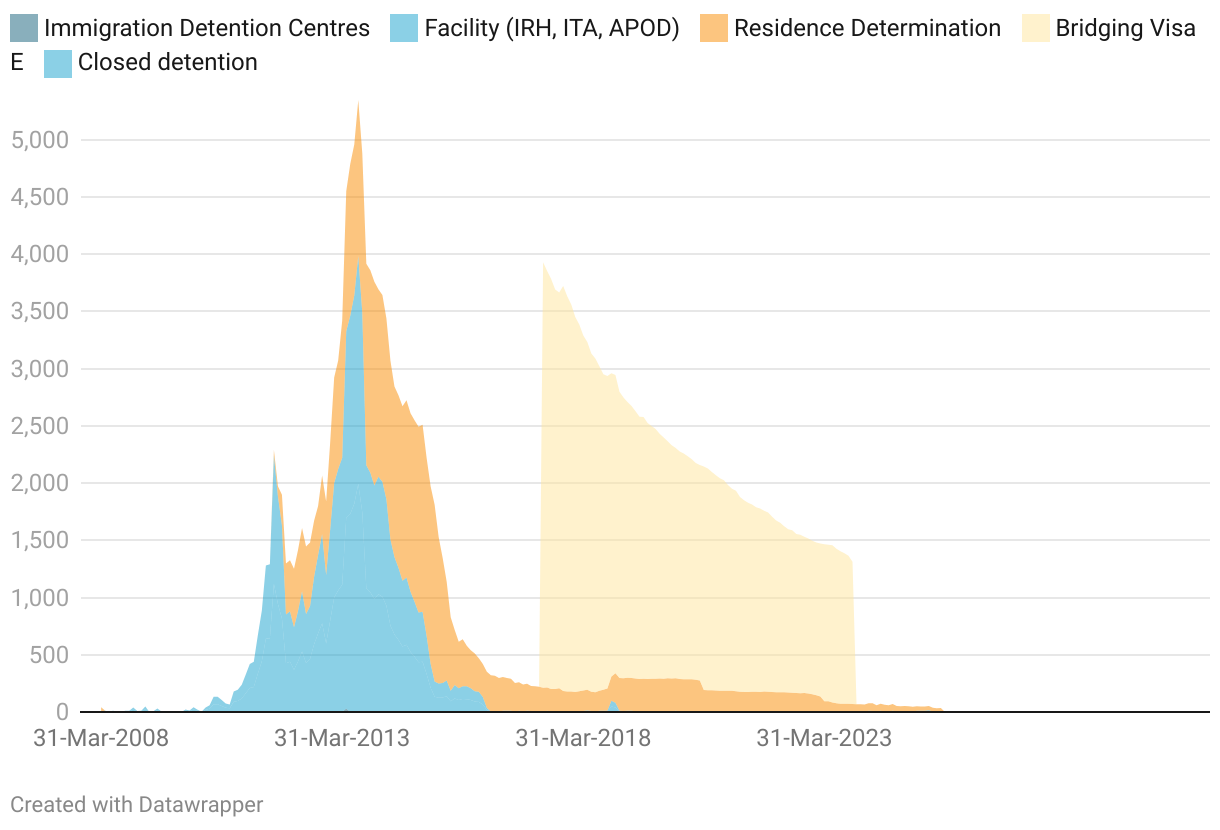
Task: Click the 5,000 y-axis label
Action: pyautogui.click(x=39, y=140)
